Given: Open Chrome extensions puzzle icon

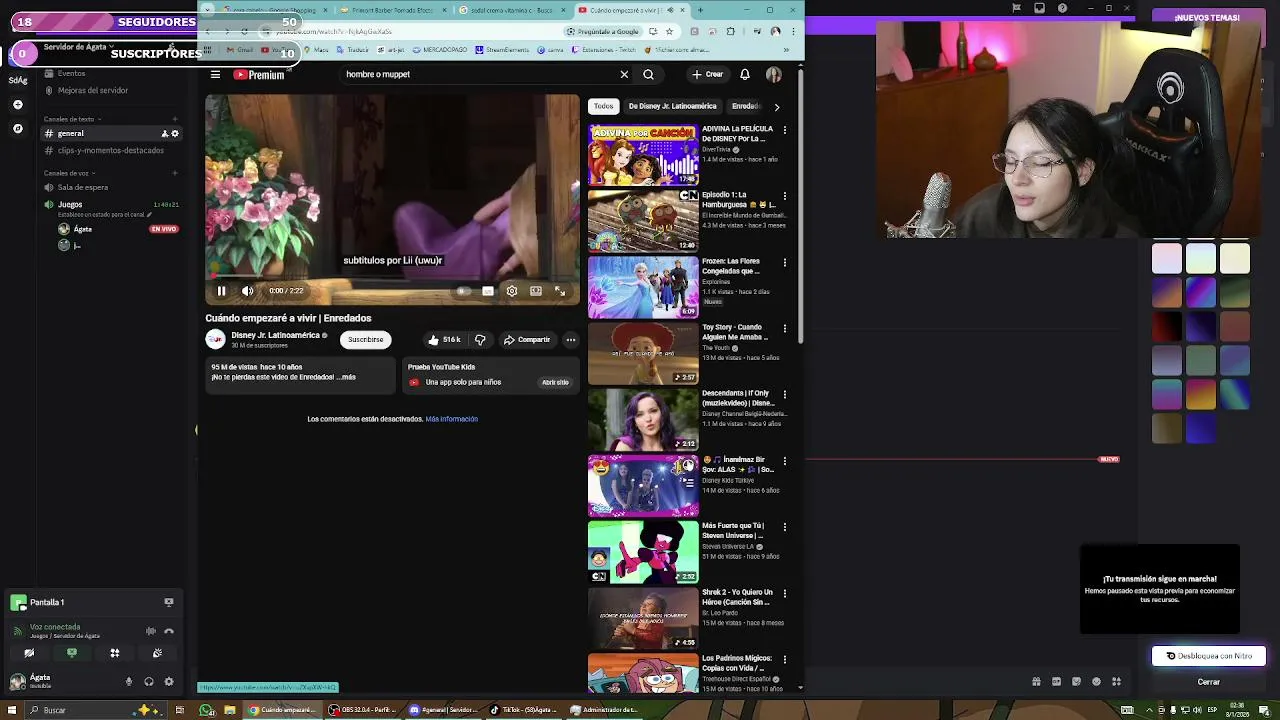Looking at the screenshot, I should click(x=730, y=31).
